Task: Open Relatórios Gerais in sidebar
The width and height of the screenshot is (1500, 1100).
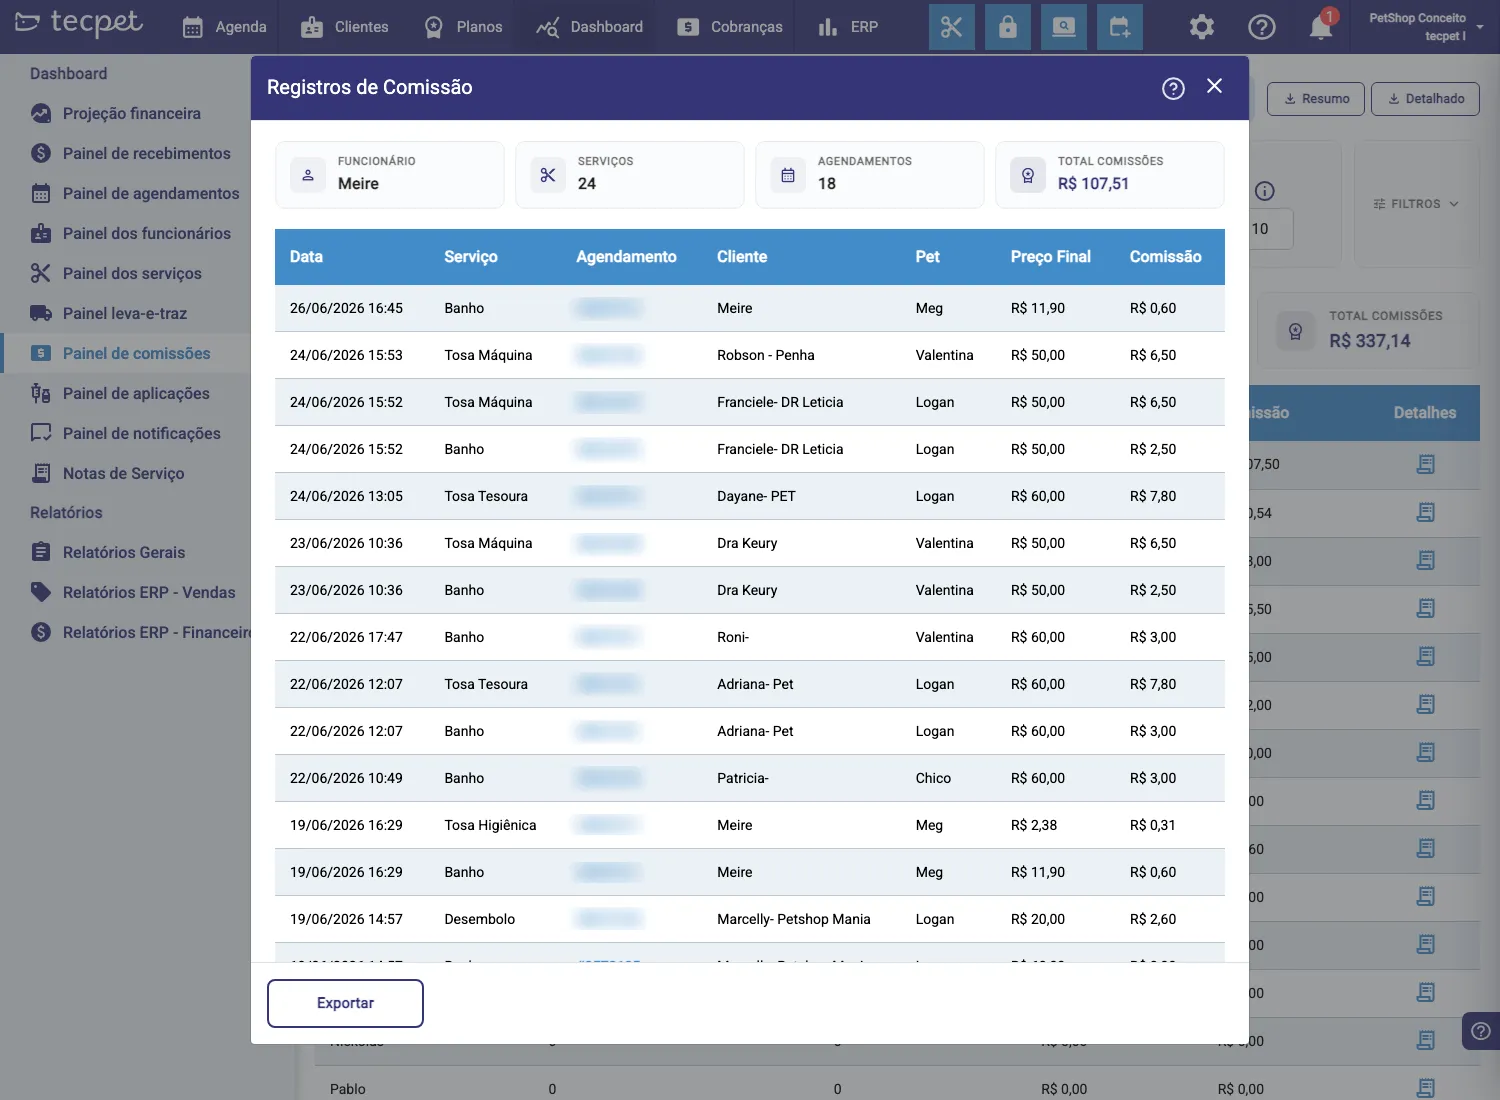Action: tap(107, 552)
